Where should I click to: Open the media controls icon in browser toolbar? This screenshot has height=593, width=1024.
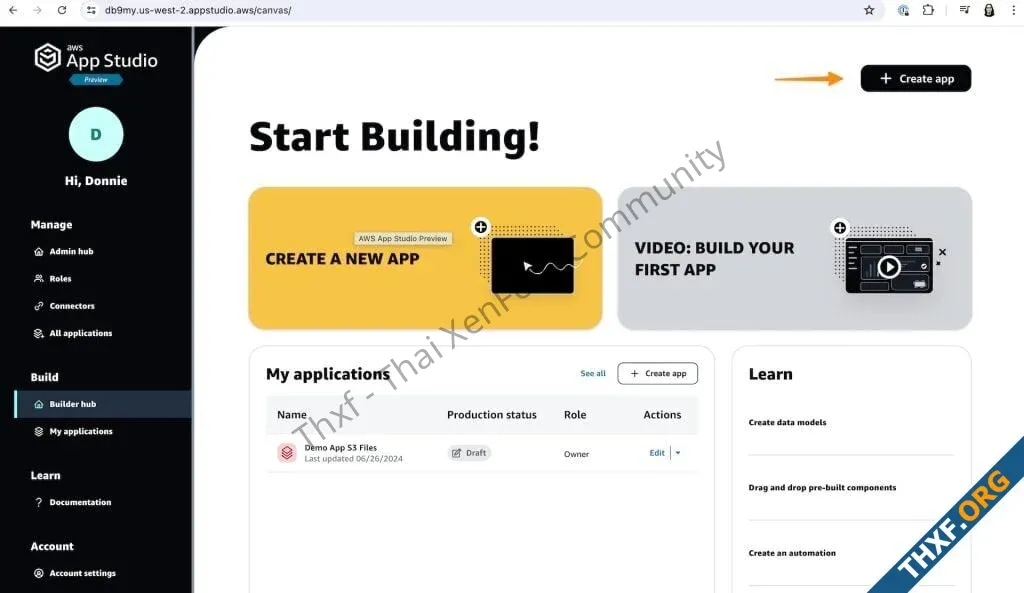pyautogui.click(x=965, y=10)
